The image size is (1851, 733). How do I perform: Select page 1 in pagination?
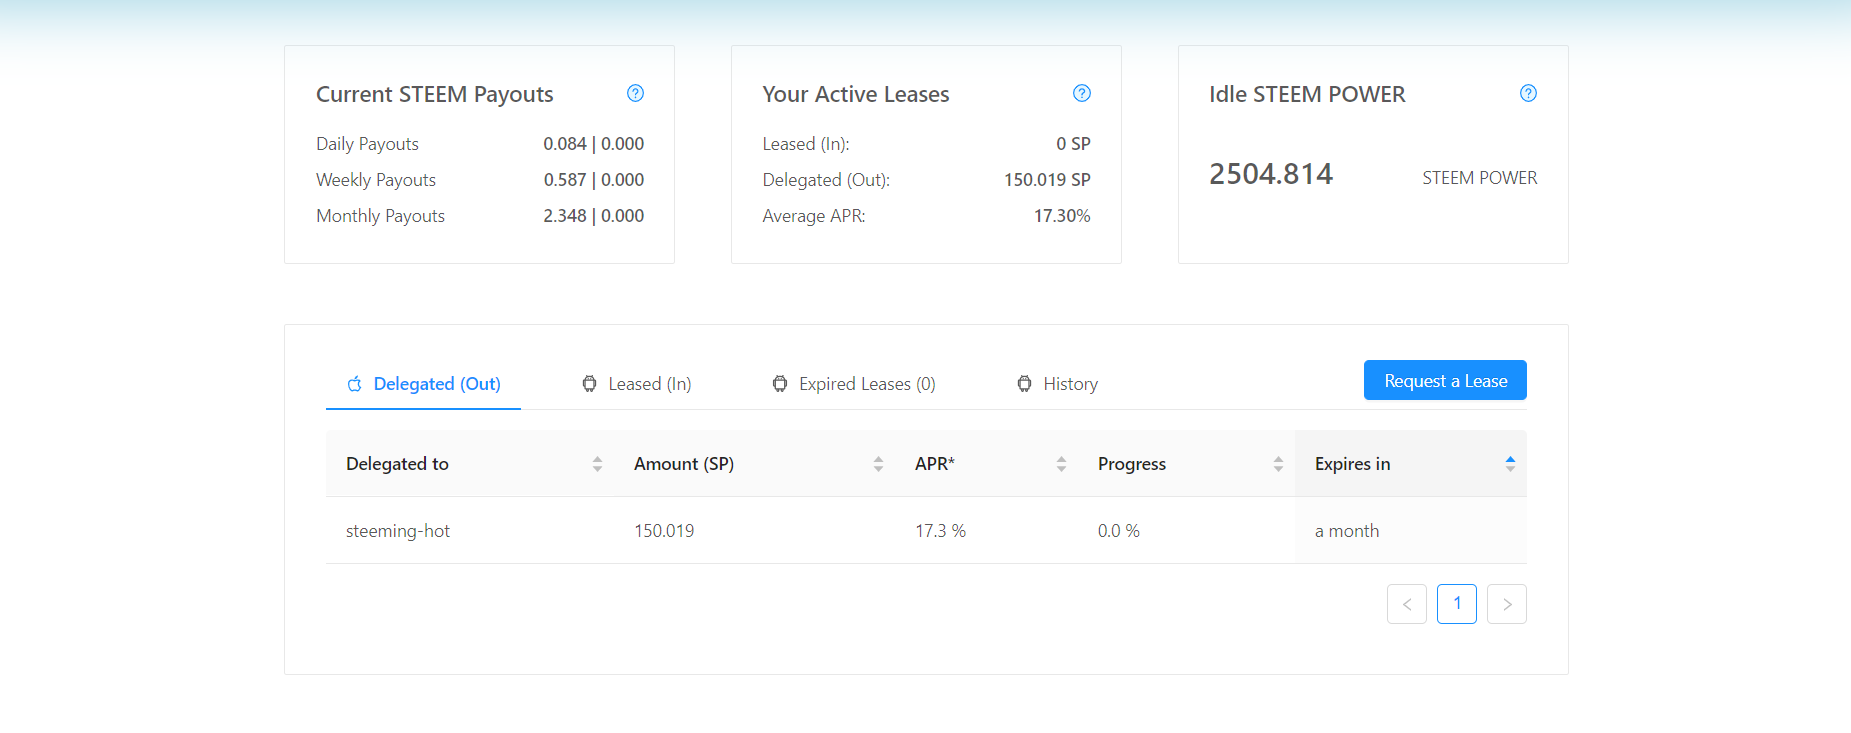(1456, 604)
